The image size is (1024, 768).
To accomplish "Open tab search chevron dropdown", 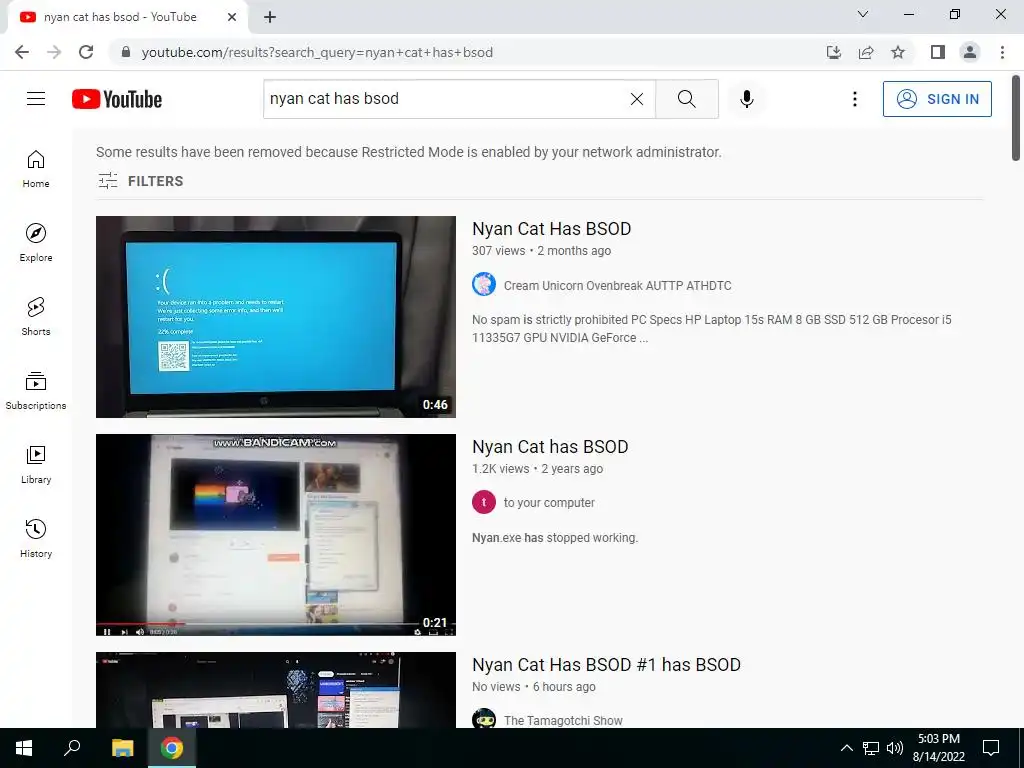I will coord(863,14).
